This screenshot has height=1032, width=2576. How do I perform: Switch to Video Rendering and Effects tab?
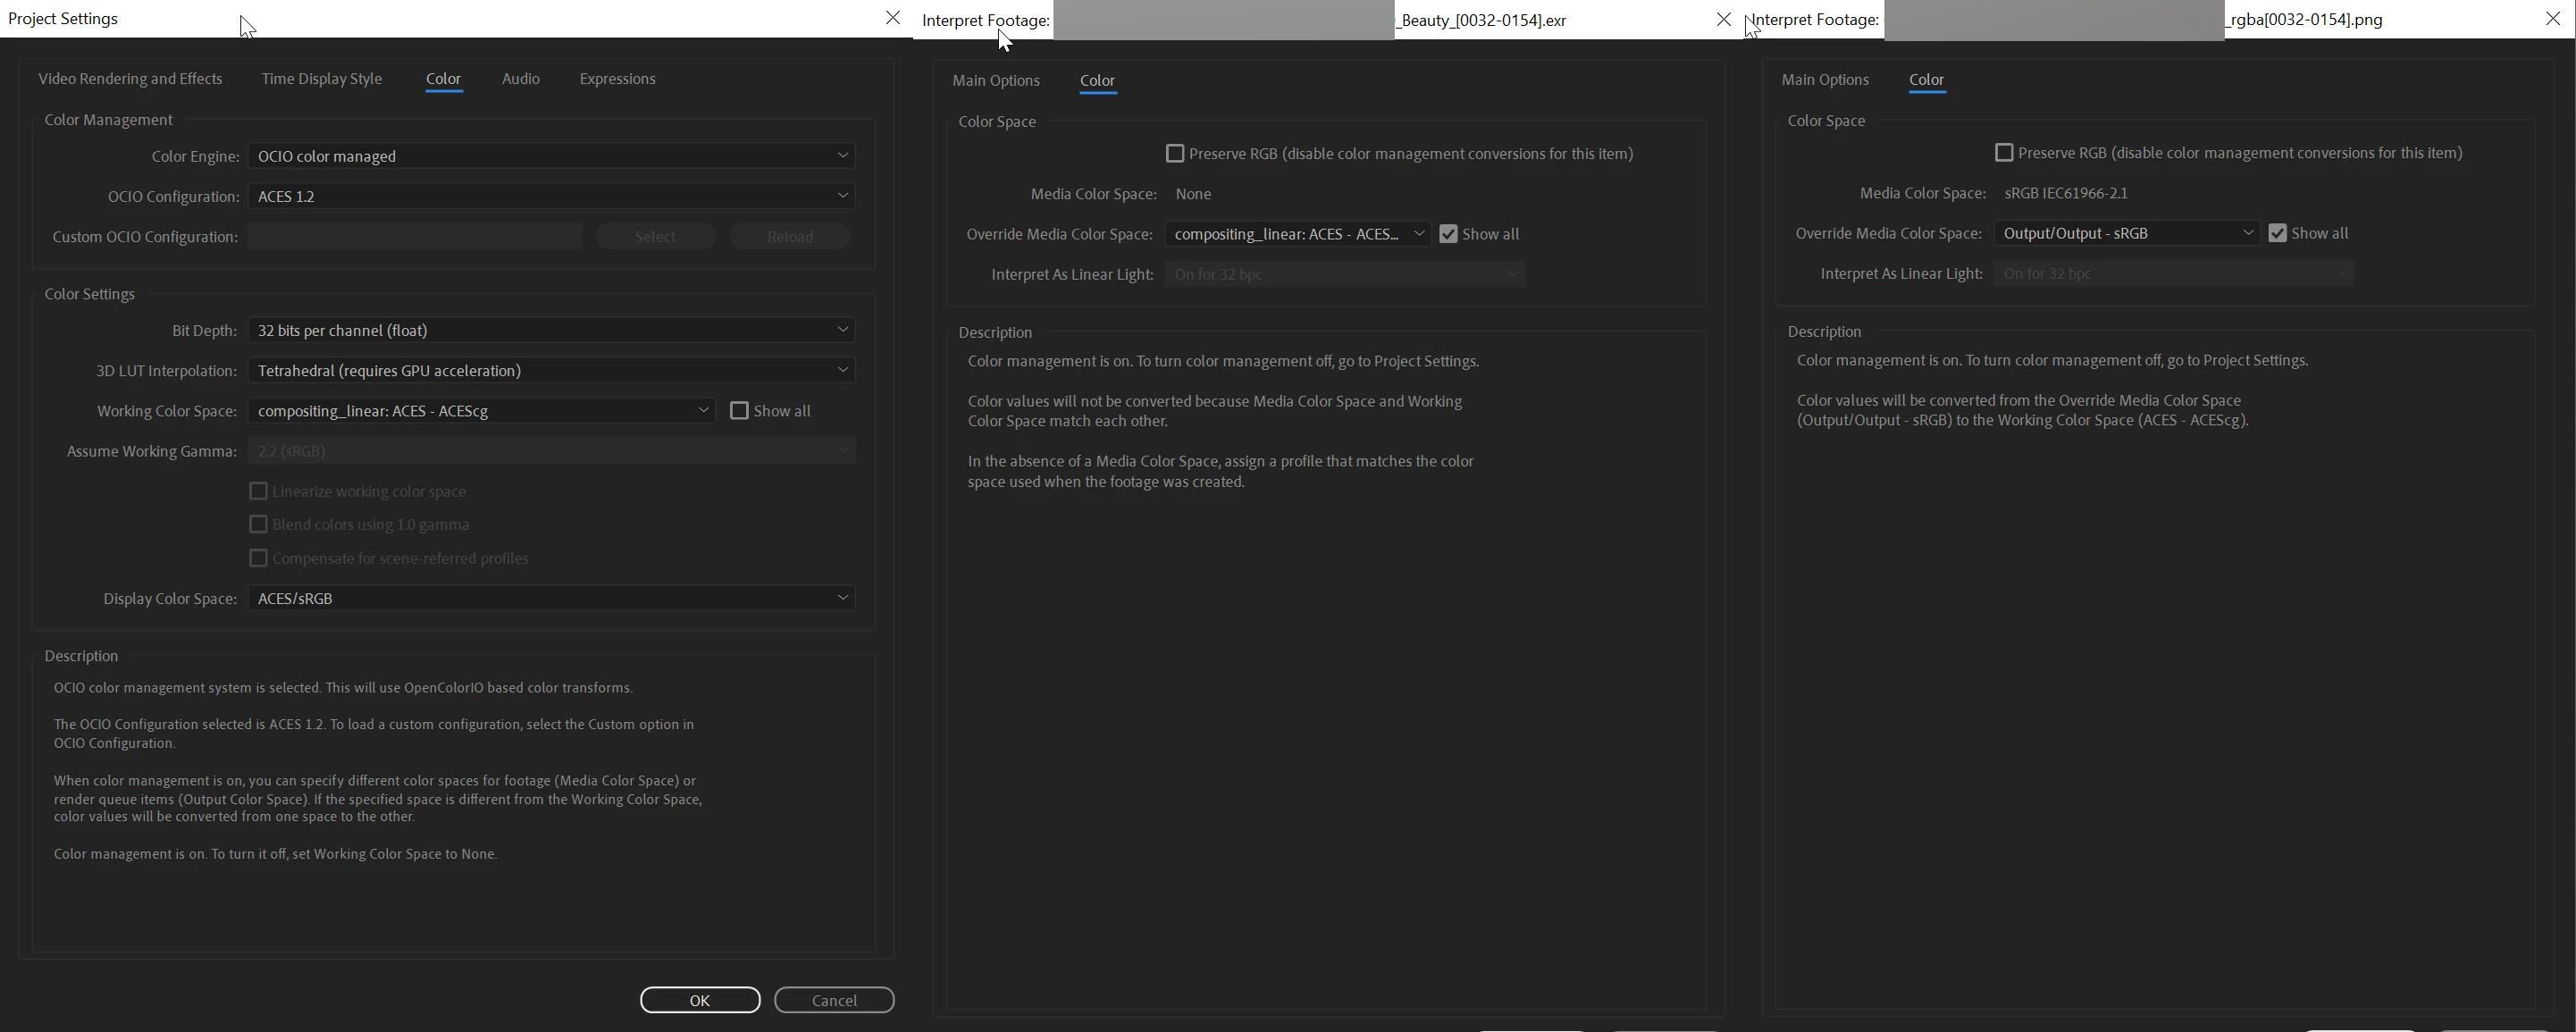pyautogui.click(x=130, y=79)
